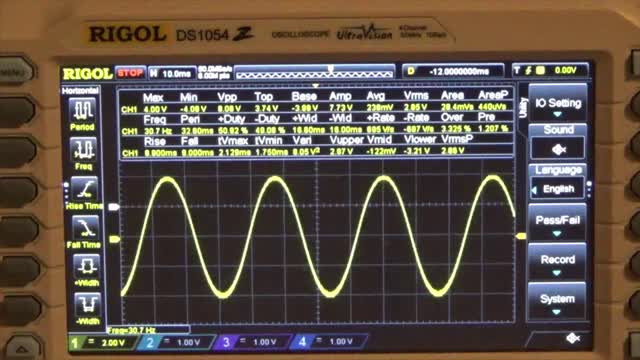Select channel 3 label at 1.00V

253,342
